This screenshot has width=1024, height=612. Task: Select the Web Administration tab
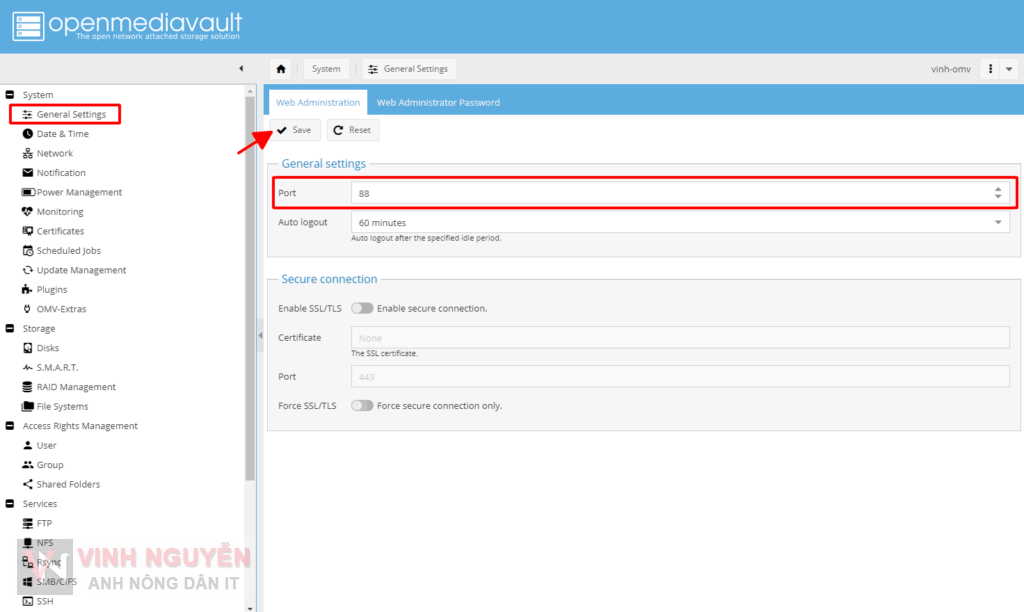pos(317,101)
